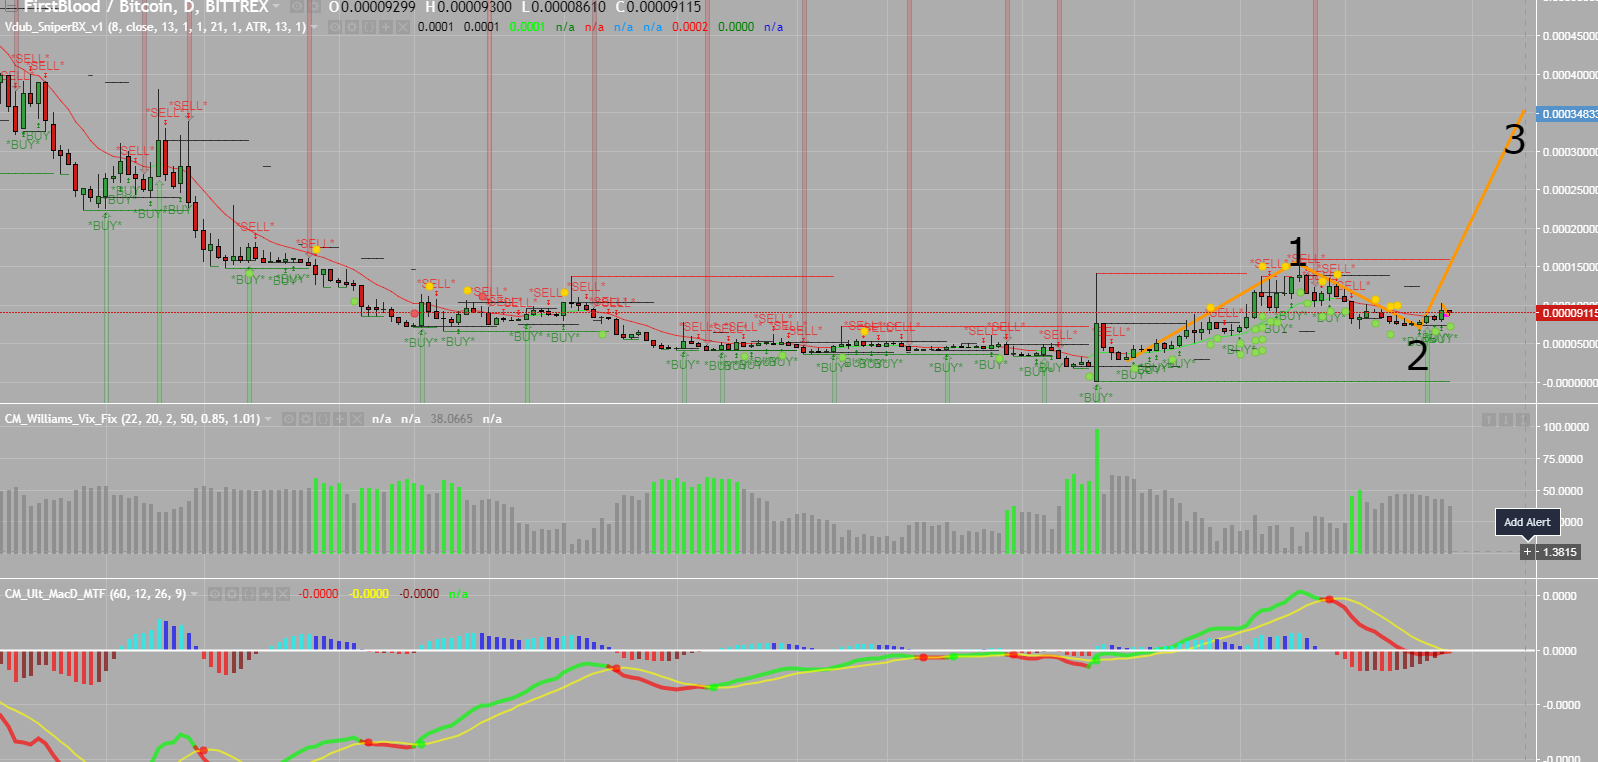Click plus icon beside CM_Williams_Vix_Fix
The image size is (1598, 762).
pos(339,419)
